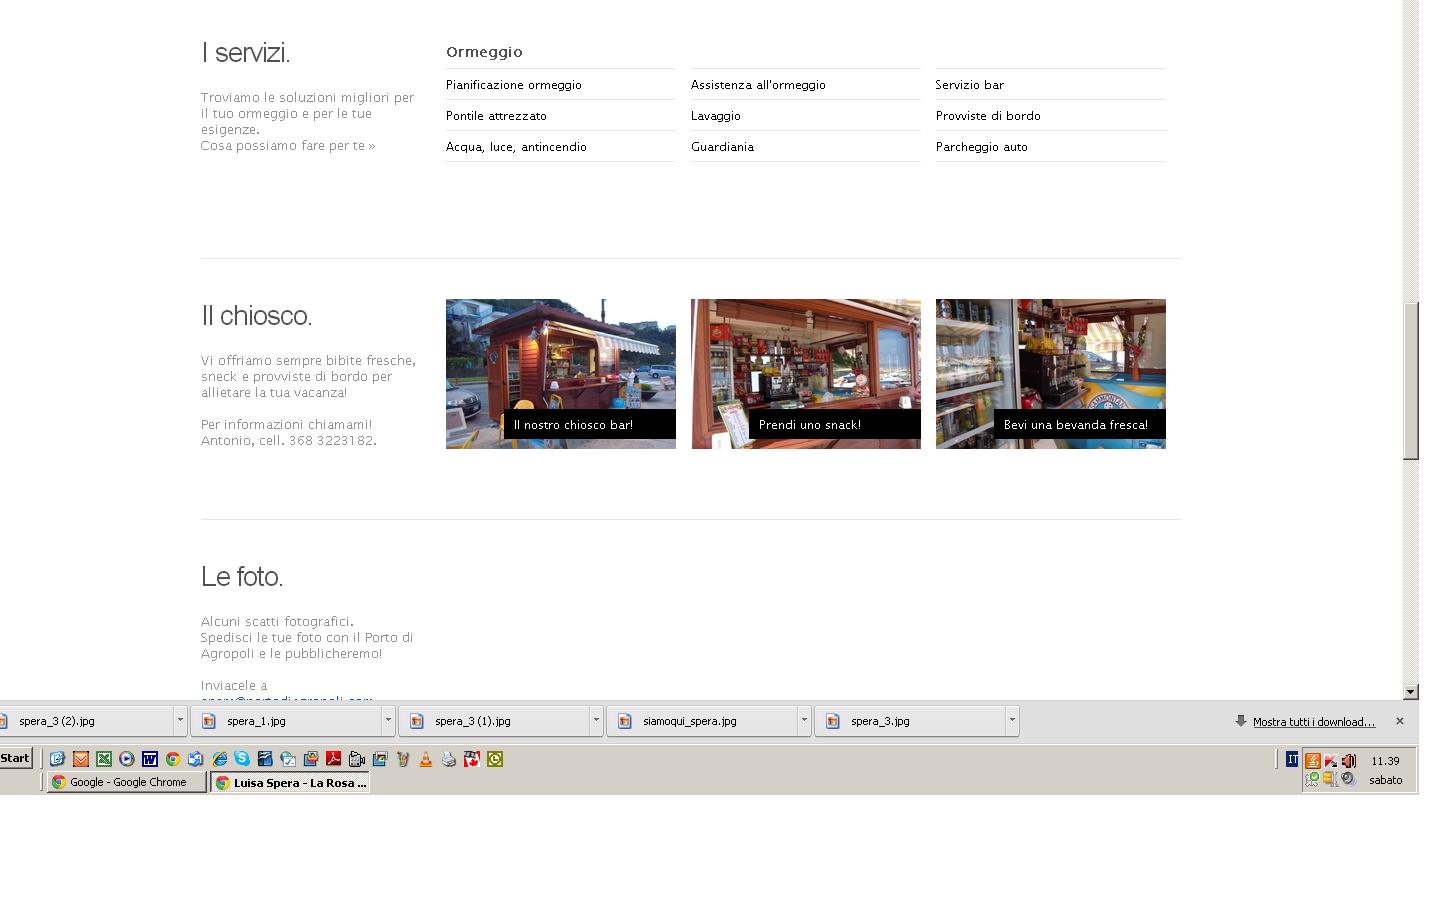Viewport: 1440px width, 900px height.
Task: Close the downloads bar
Action: pos(1400,721)
